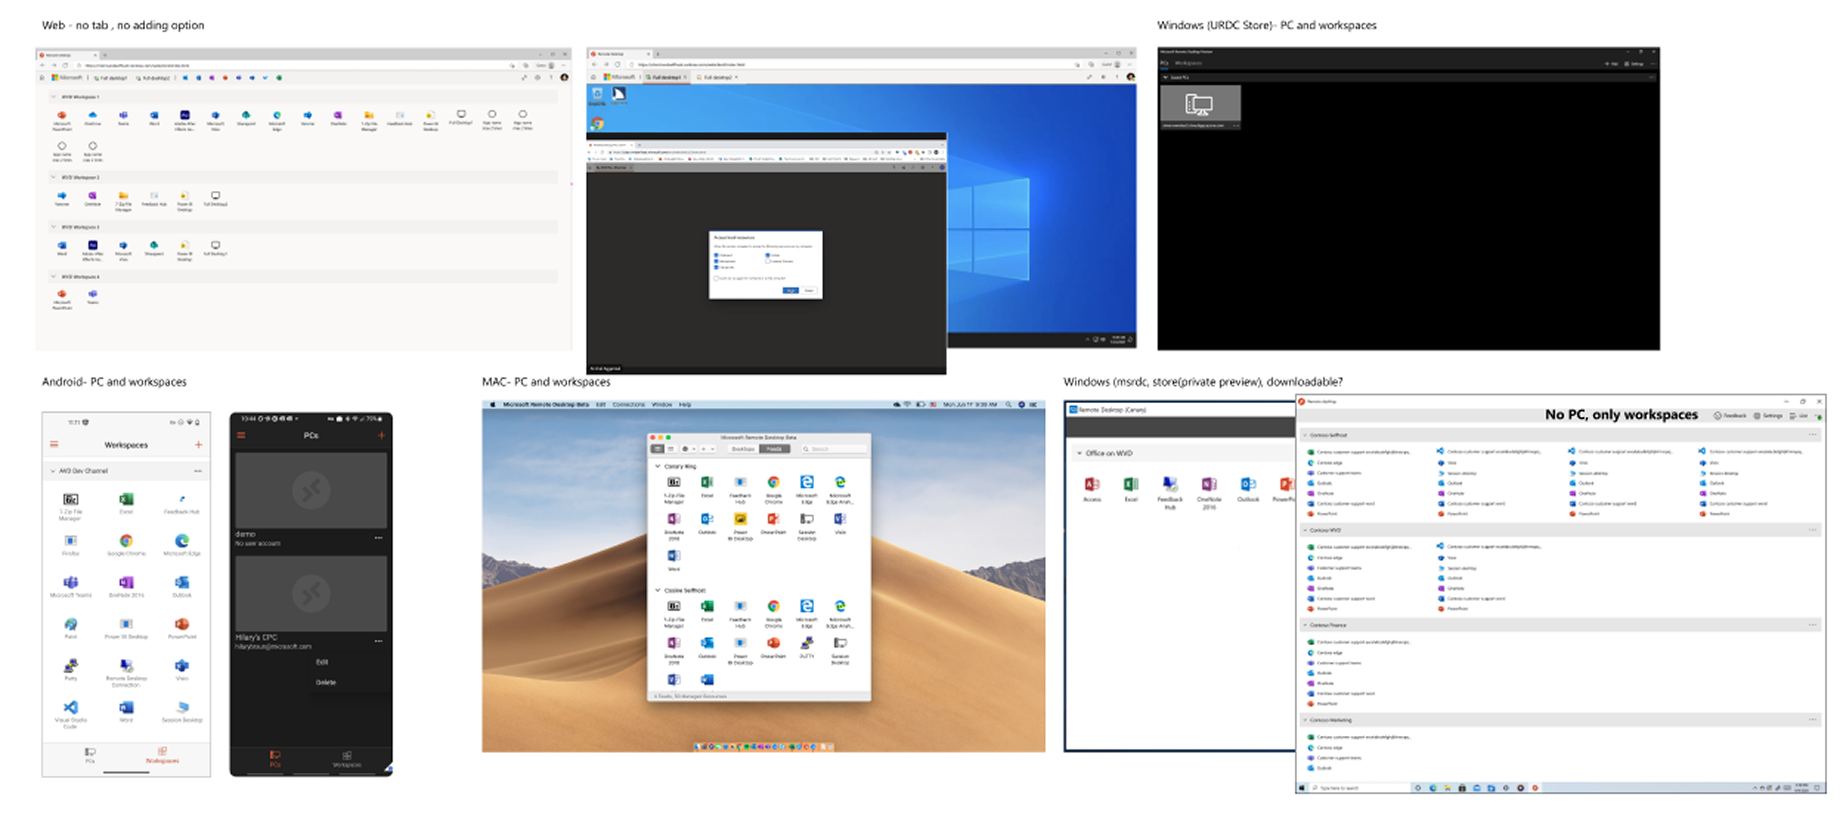
Task: Launch Paint on Android Workspaces screen
Action: click(70, 628)
